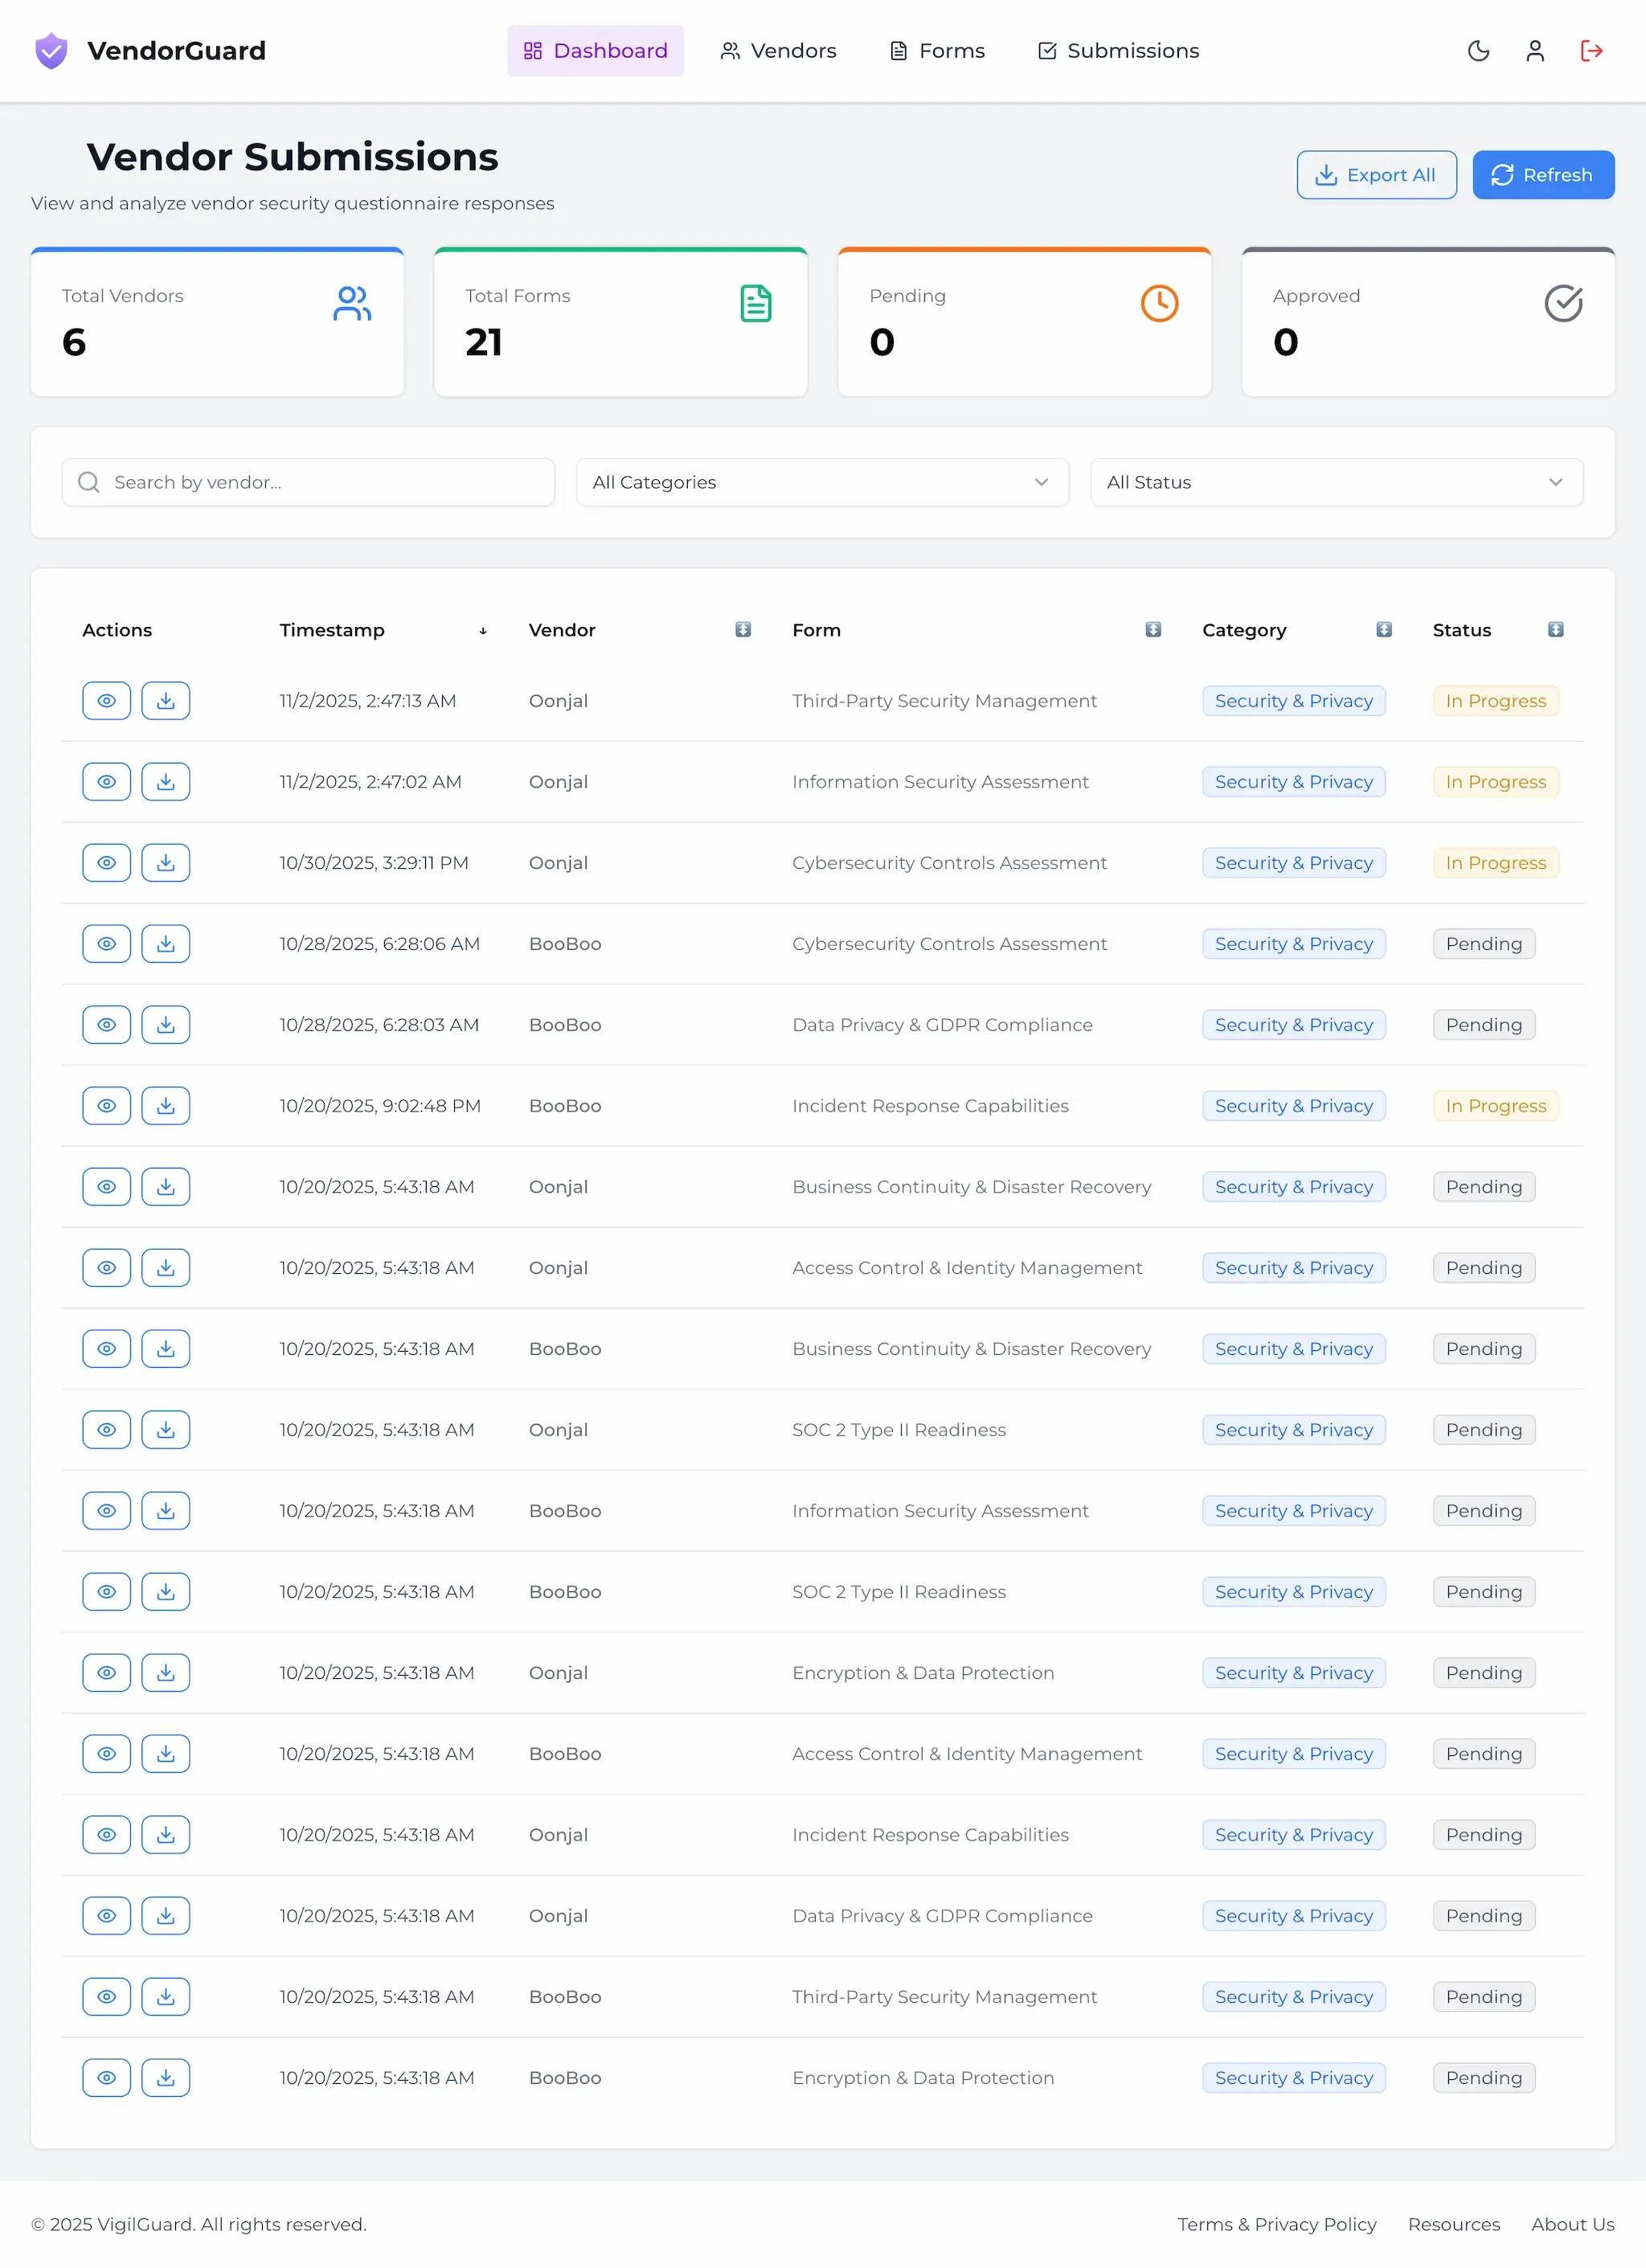Screen dimensions: 1646x2268
Task: Click the filter icon beside the Status column
Action: tap(1556, 630)
